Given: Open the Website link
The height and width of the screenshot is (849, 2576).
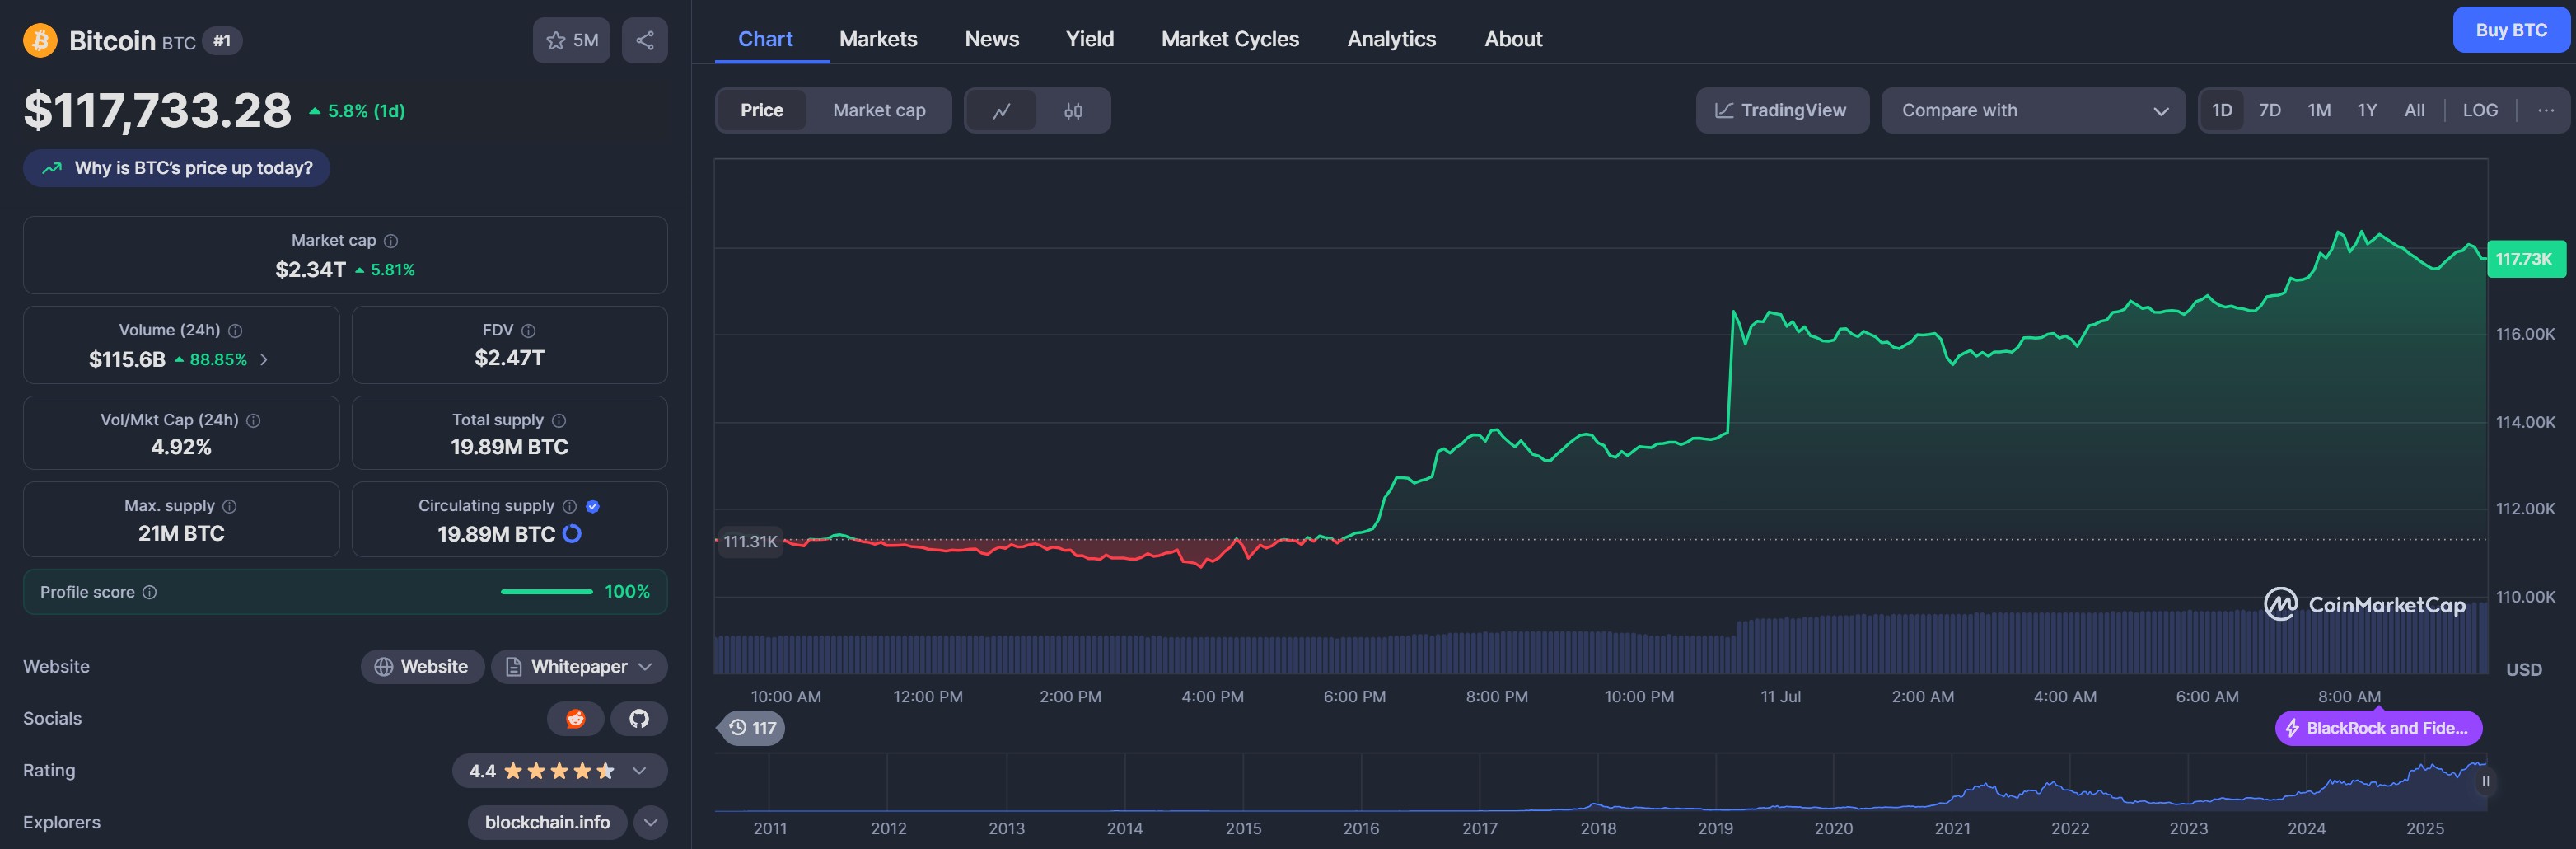Looking at the screenshot, I should (x=422, y=667).
